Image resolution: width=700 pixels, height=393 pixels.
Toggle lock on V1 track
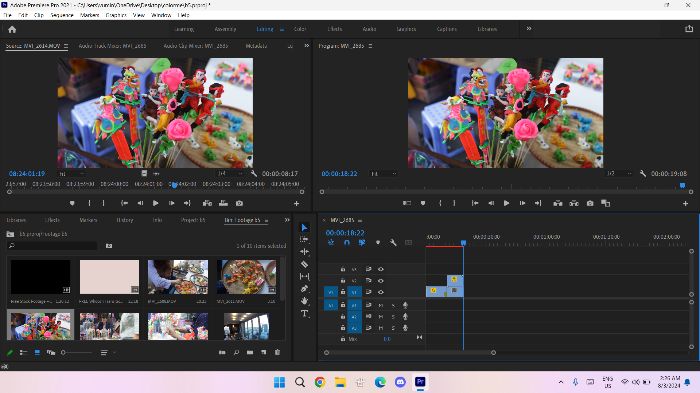coord(343,292)
